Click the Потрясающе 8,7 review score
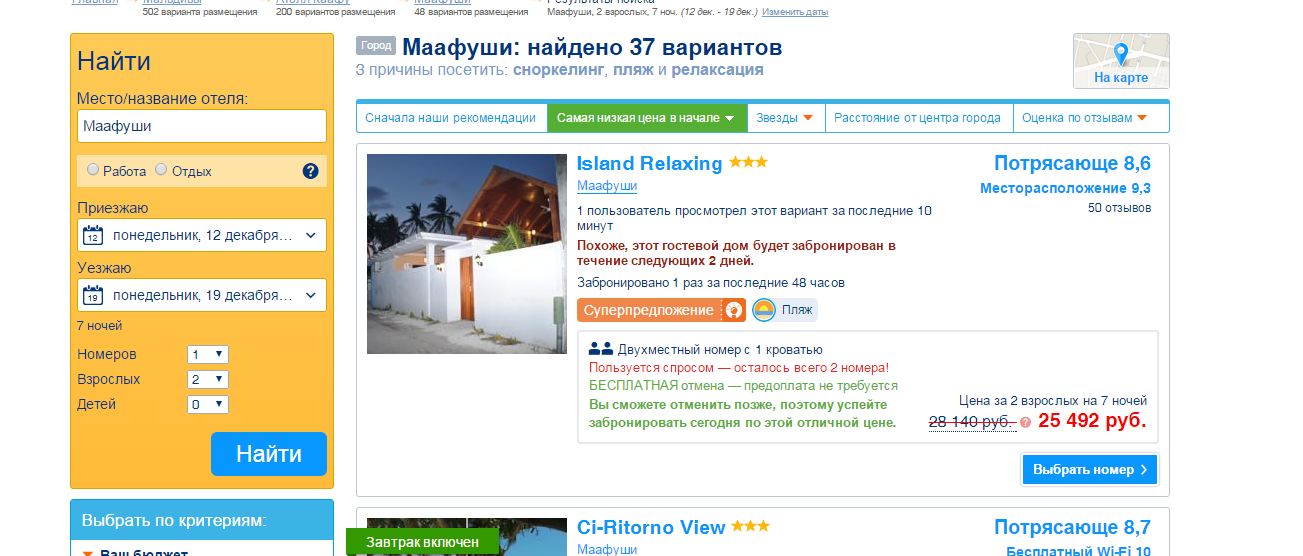Image resolution: width=1303 pixels, height=556 pixels. 1072,527
